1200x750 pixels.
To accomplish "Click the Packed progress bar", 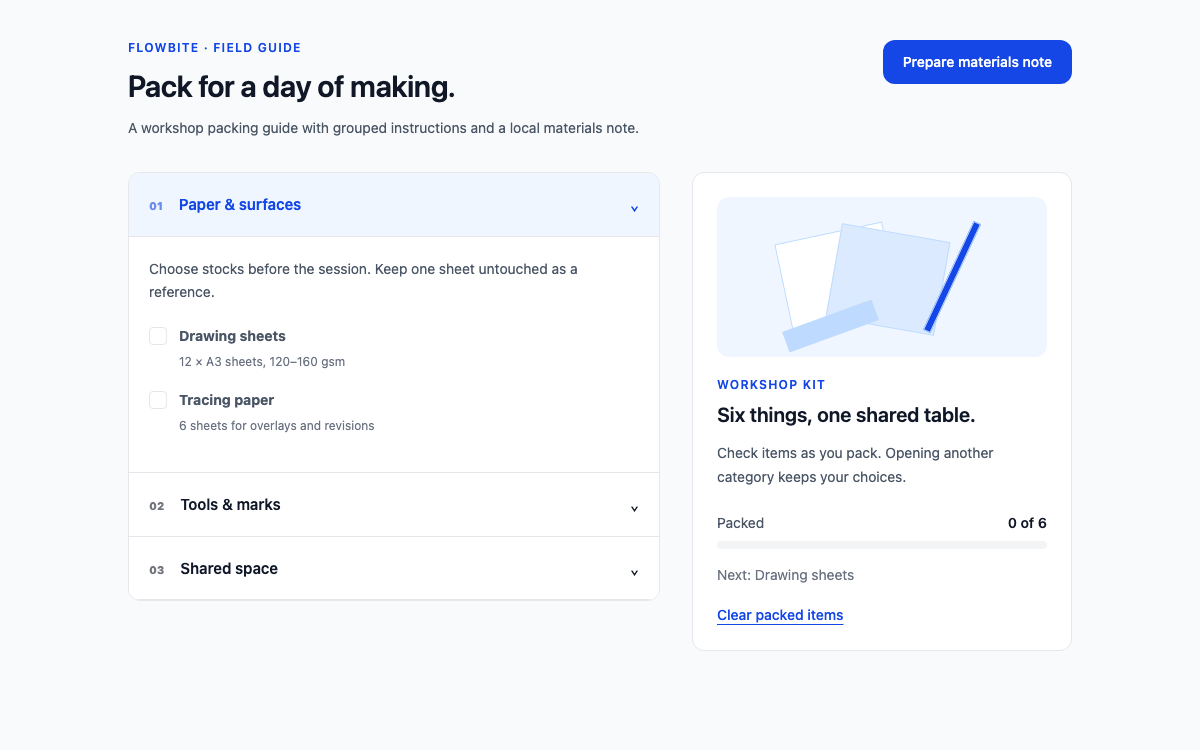I will pyautogui.click(x=882, y=545).
